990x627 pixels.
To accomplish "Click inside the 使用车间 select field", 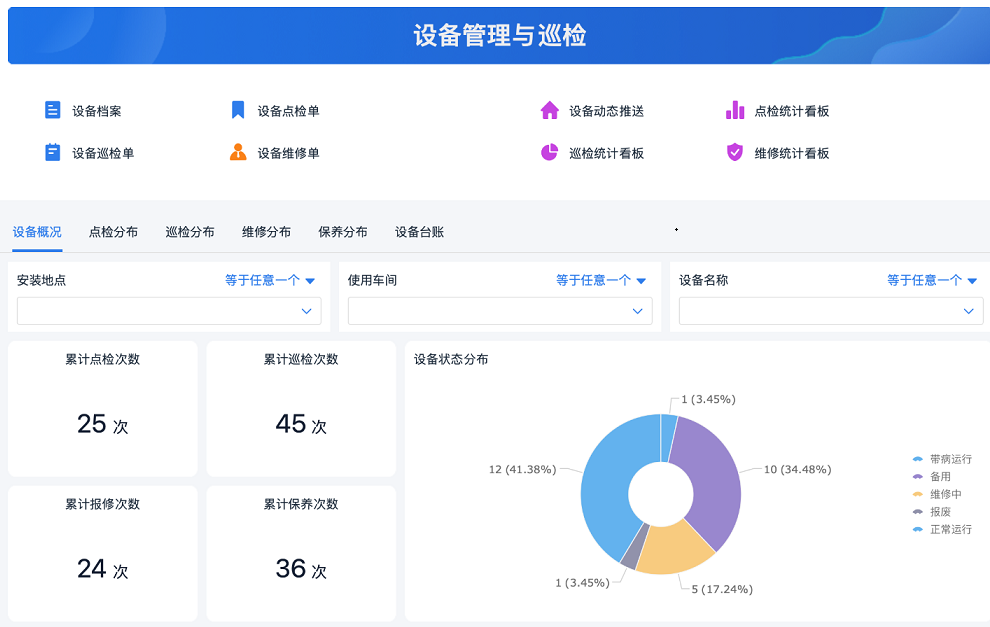I will click(x=500, y=311).
